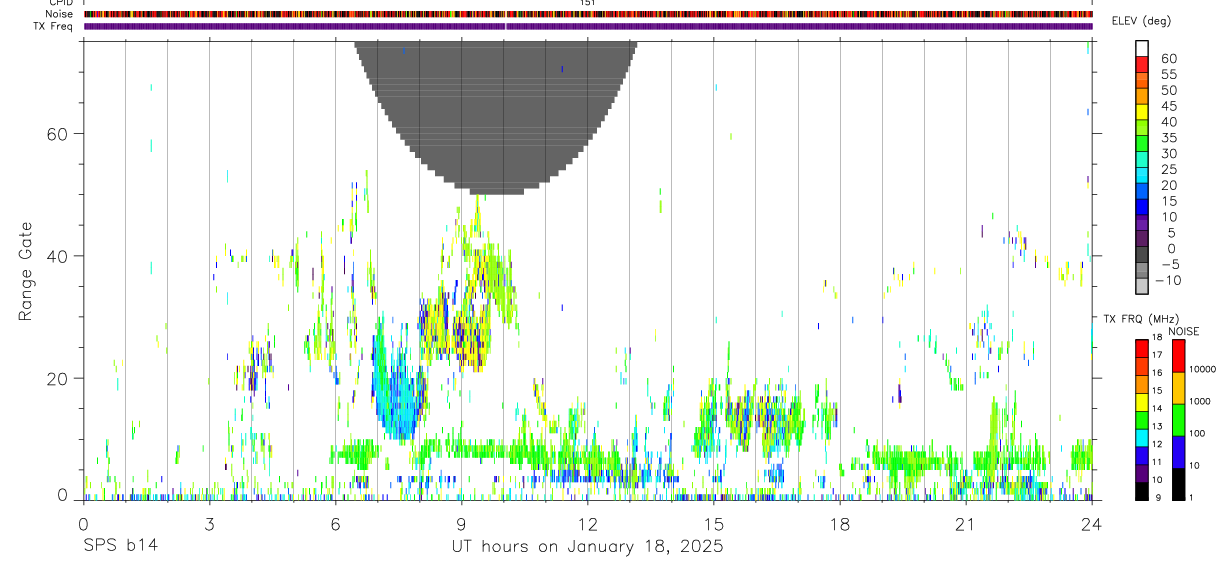Click the dense cyan-blue echo cluster near 7.5 UT

click(398, 395)
